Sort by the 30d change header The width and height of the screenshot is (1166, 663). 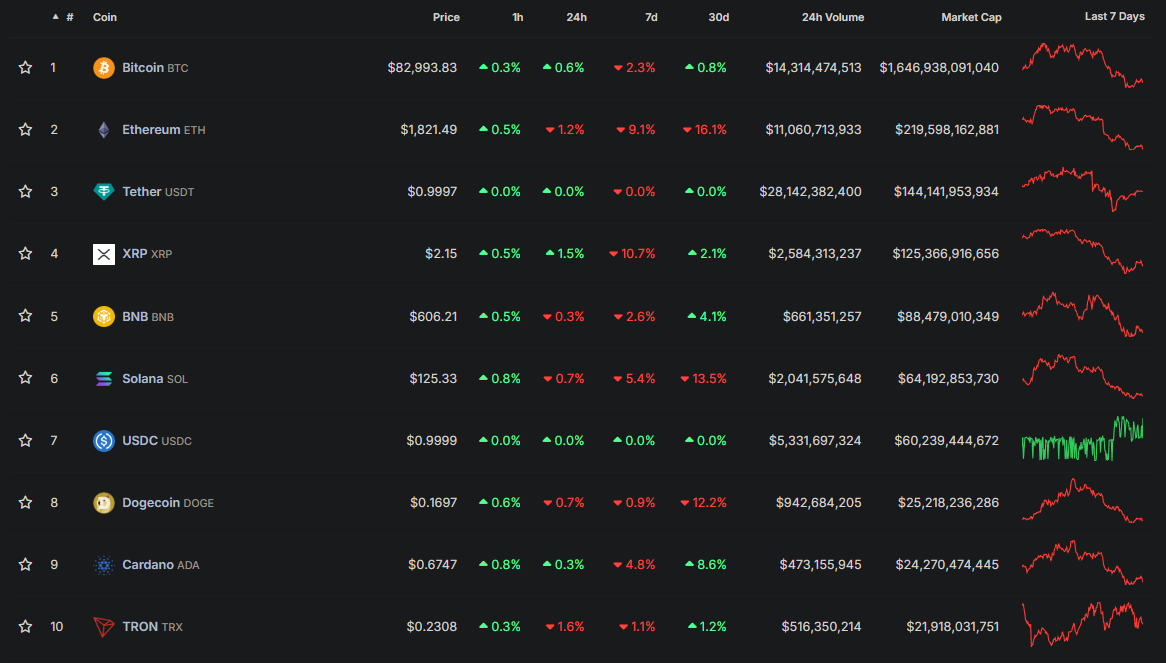pyautogui.click(x=718, y=17)
